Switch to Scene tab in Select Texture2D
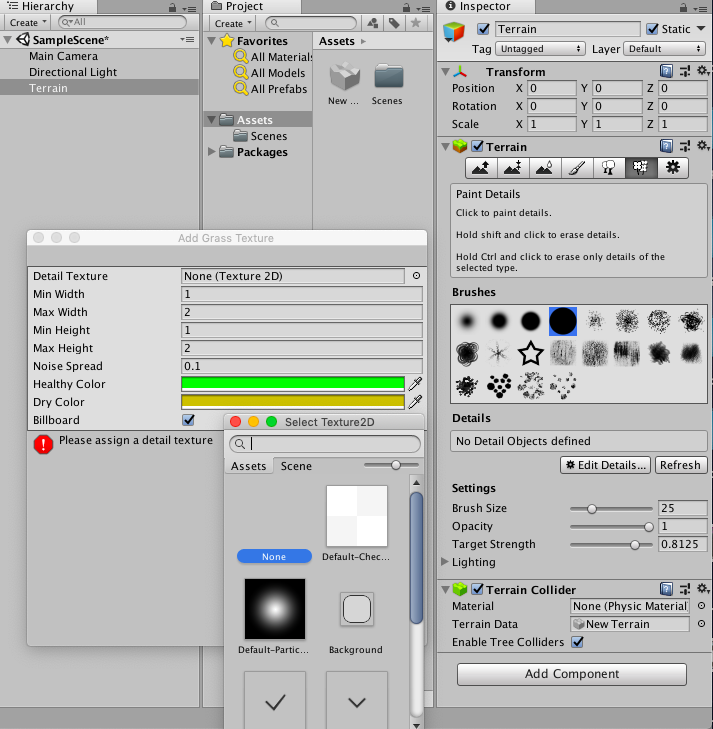The image size is (713, 729). 296,466
